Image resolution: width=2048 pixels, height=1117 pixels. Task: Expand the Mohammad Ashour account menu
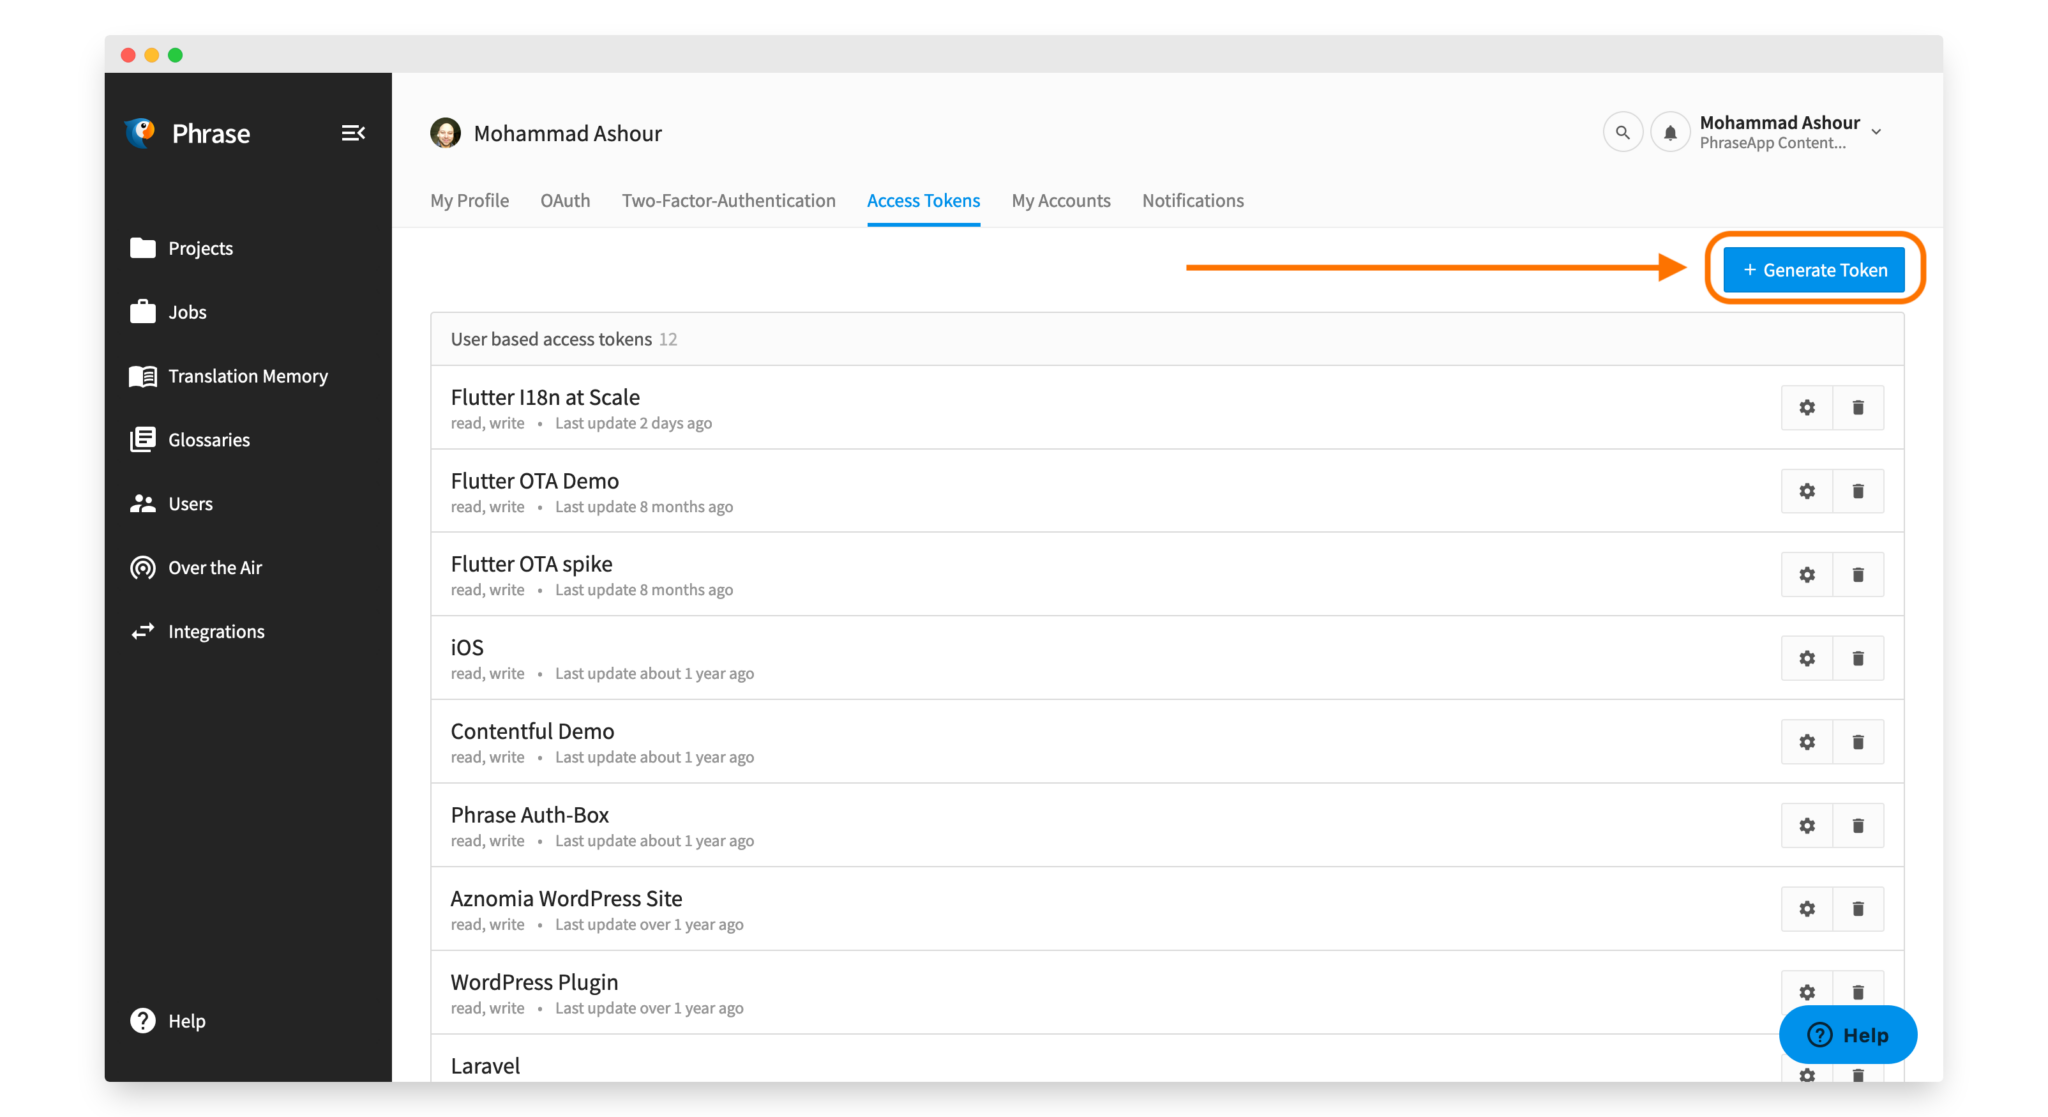point(1878,131)
